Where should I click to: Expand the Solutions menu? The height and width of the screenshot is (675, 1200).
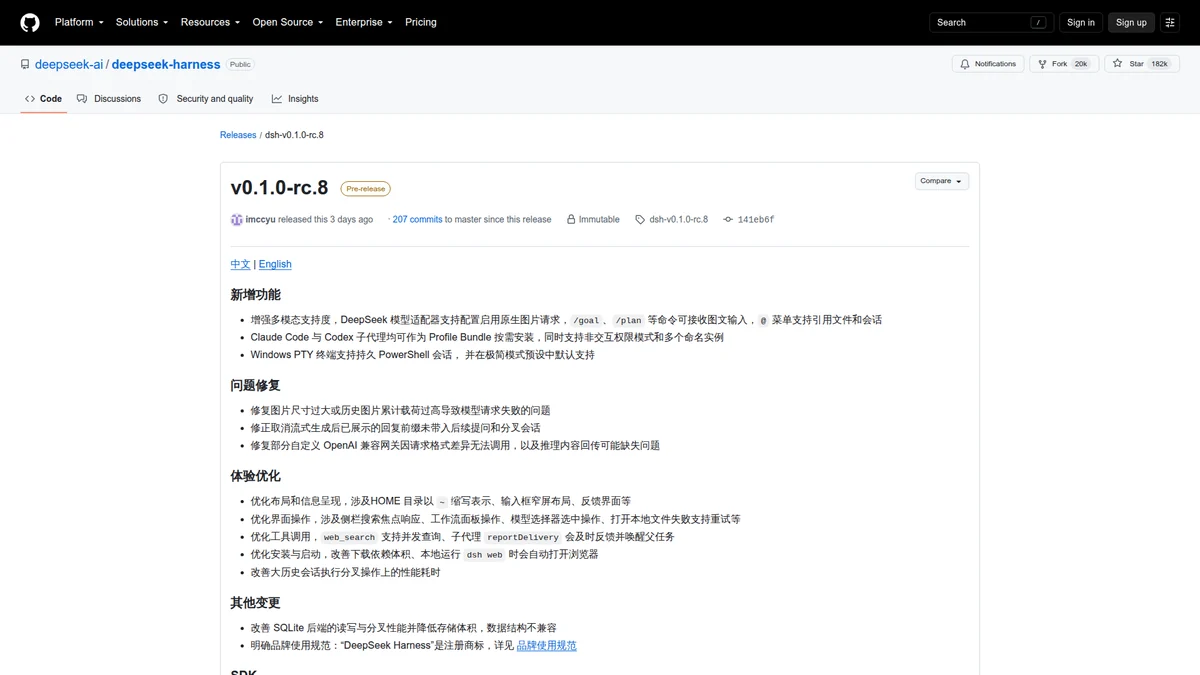click(142, 22)
